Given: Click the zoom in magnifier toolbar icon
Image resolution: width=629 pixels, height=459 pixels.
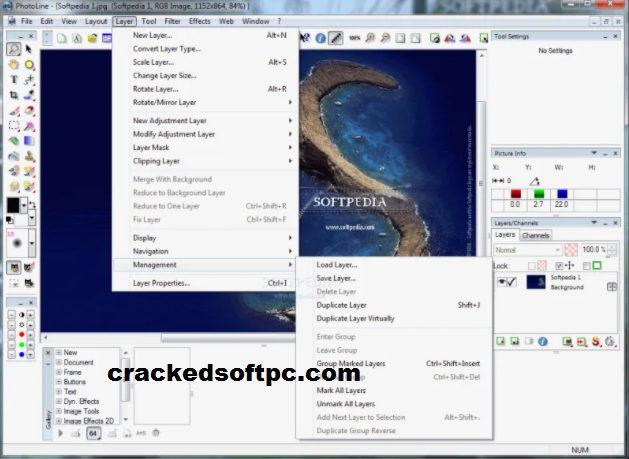Looking at the screenshot, I should (370, 38).
